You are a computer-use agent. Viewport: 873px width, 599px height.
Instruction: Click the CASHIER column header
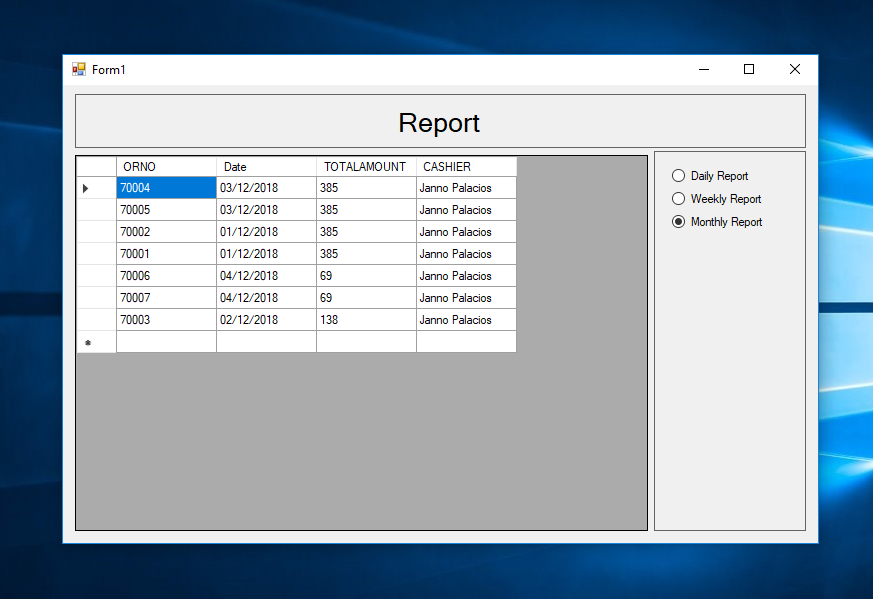(467, 167)
